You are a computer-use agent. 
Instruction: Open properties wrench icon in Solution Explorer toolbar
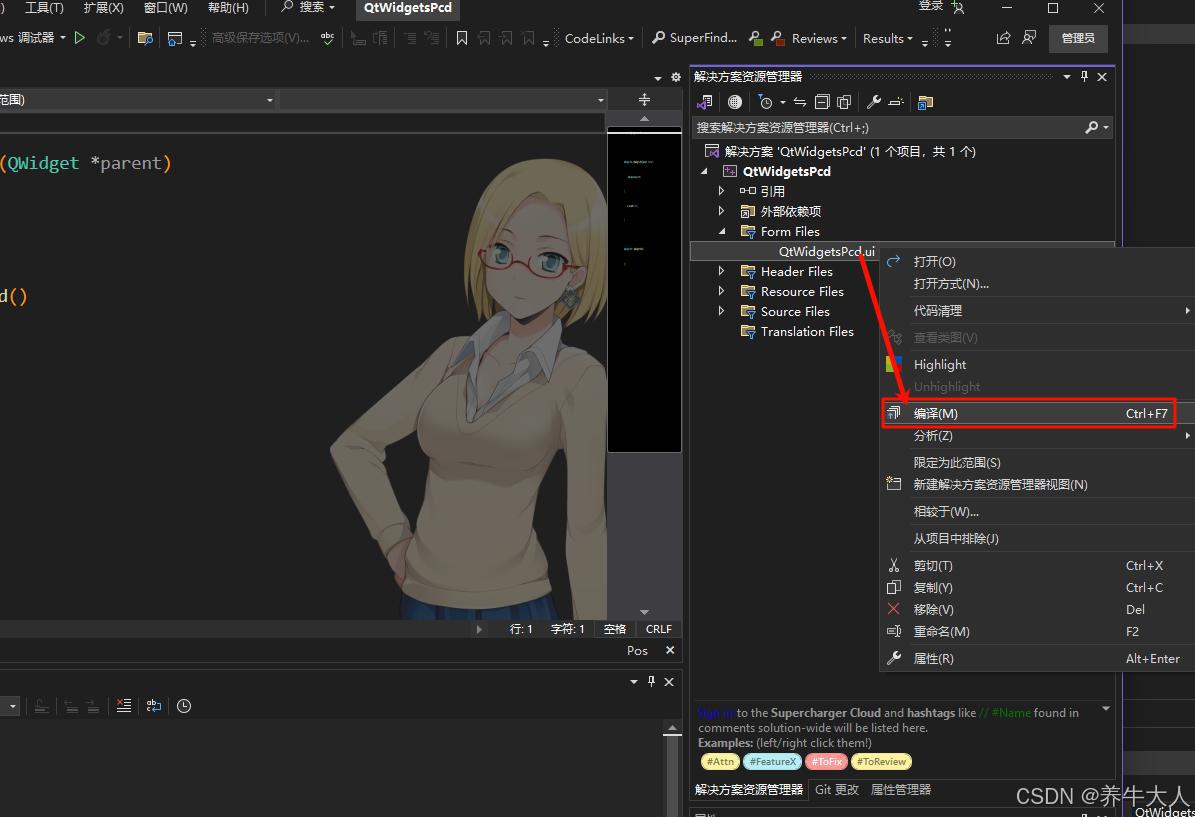(874, 102)
